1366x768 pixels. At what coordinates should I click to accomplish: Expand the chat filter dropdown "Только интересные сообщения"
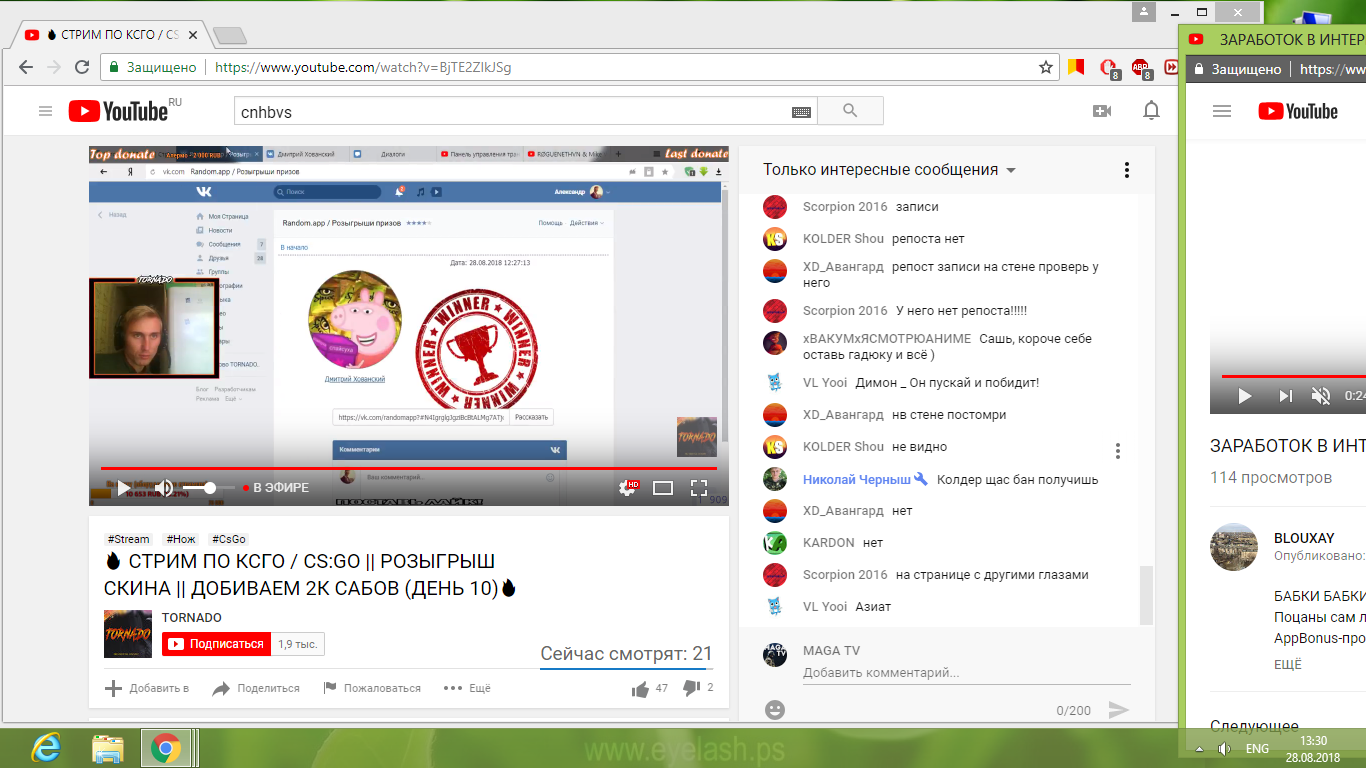pyautogui.click(x=889, y=170)
